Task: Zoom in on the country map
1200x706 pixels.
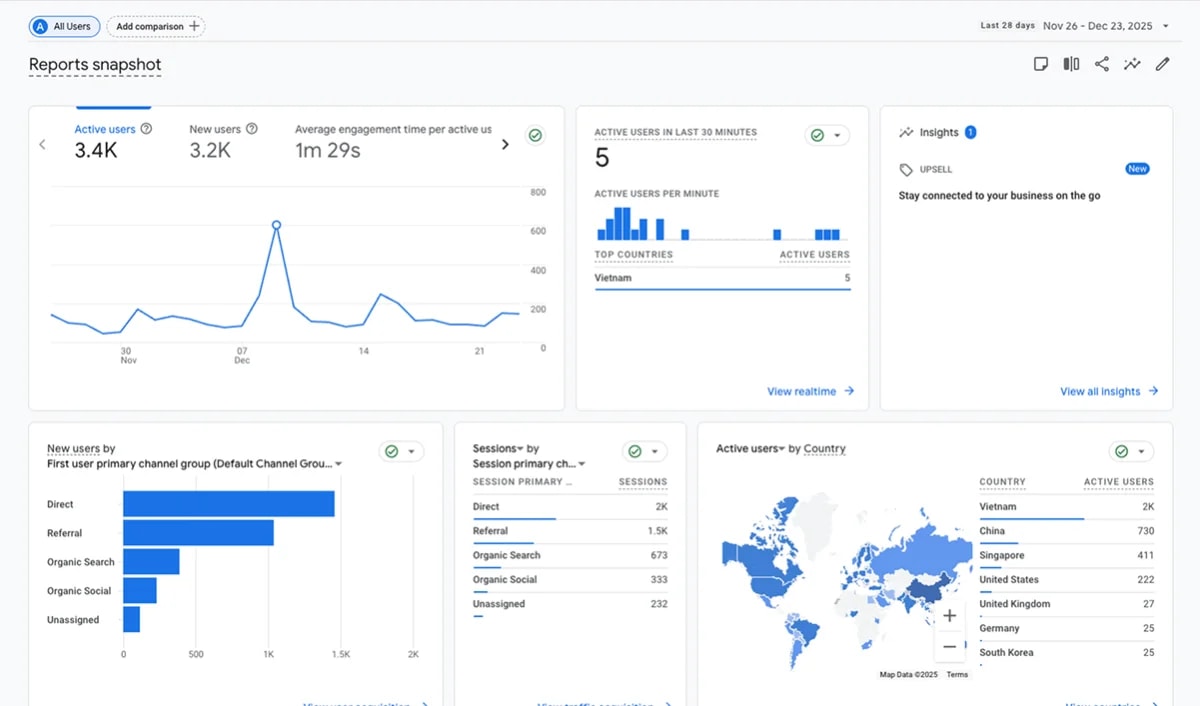Action: (950, 616)
